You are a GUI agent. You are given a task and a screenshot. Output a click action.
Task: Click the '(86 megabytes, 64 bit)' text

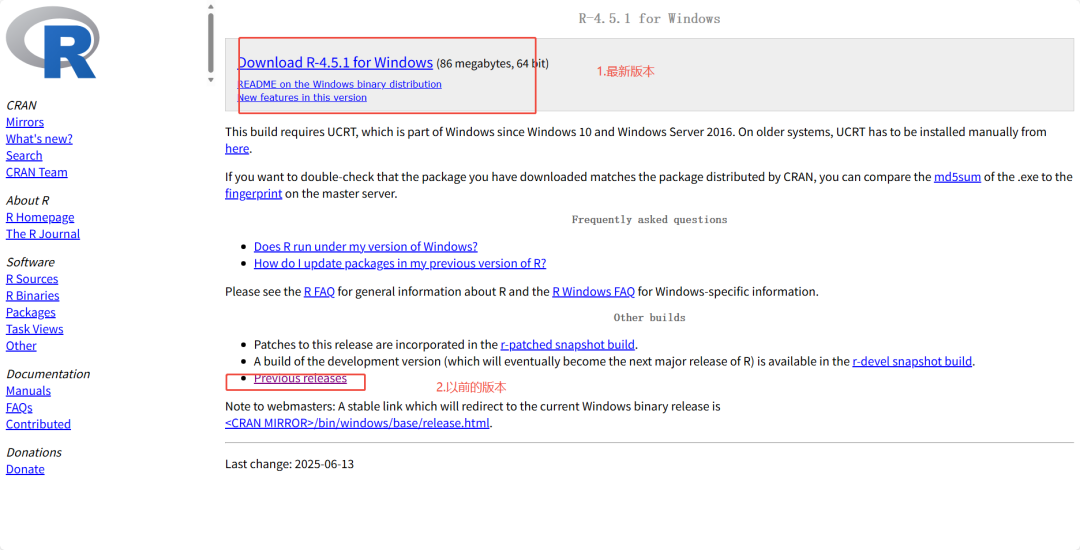pos(492,64)
